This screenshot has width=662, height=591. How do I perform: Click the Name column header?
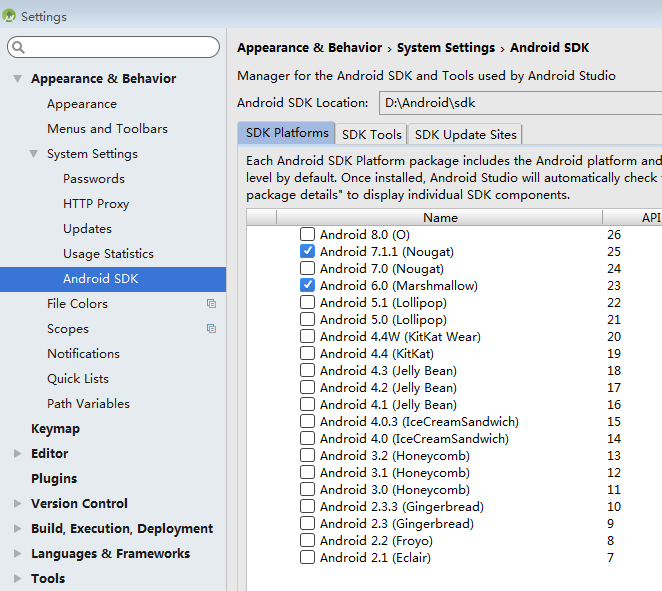(440, 217)
